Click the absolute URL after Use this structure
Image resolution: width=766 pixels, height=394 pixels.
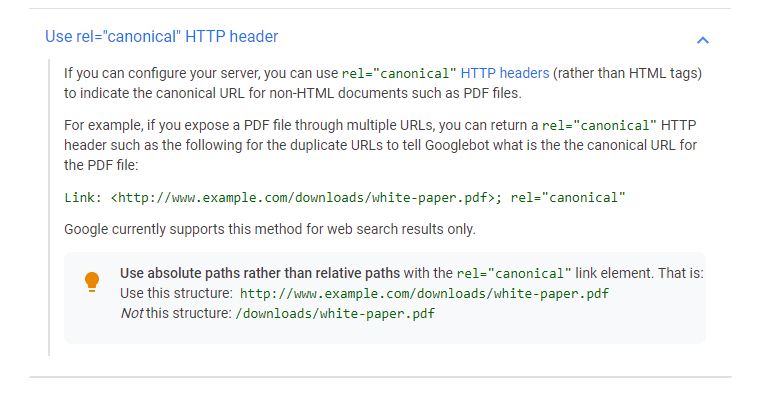[x=424, y=293]
